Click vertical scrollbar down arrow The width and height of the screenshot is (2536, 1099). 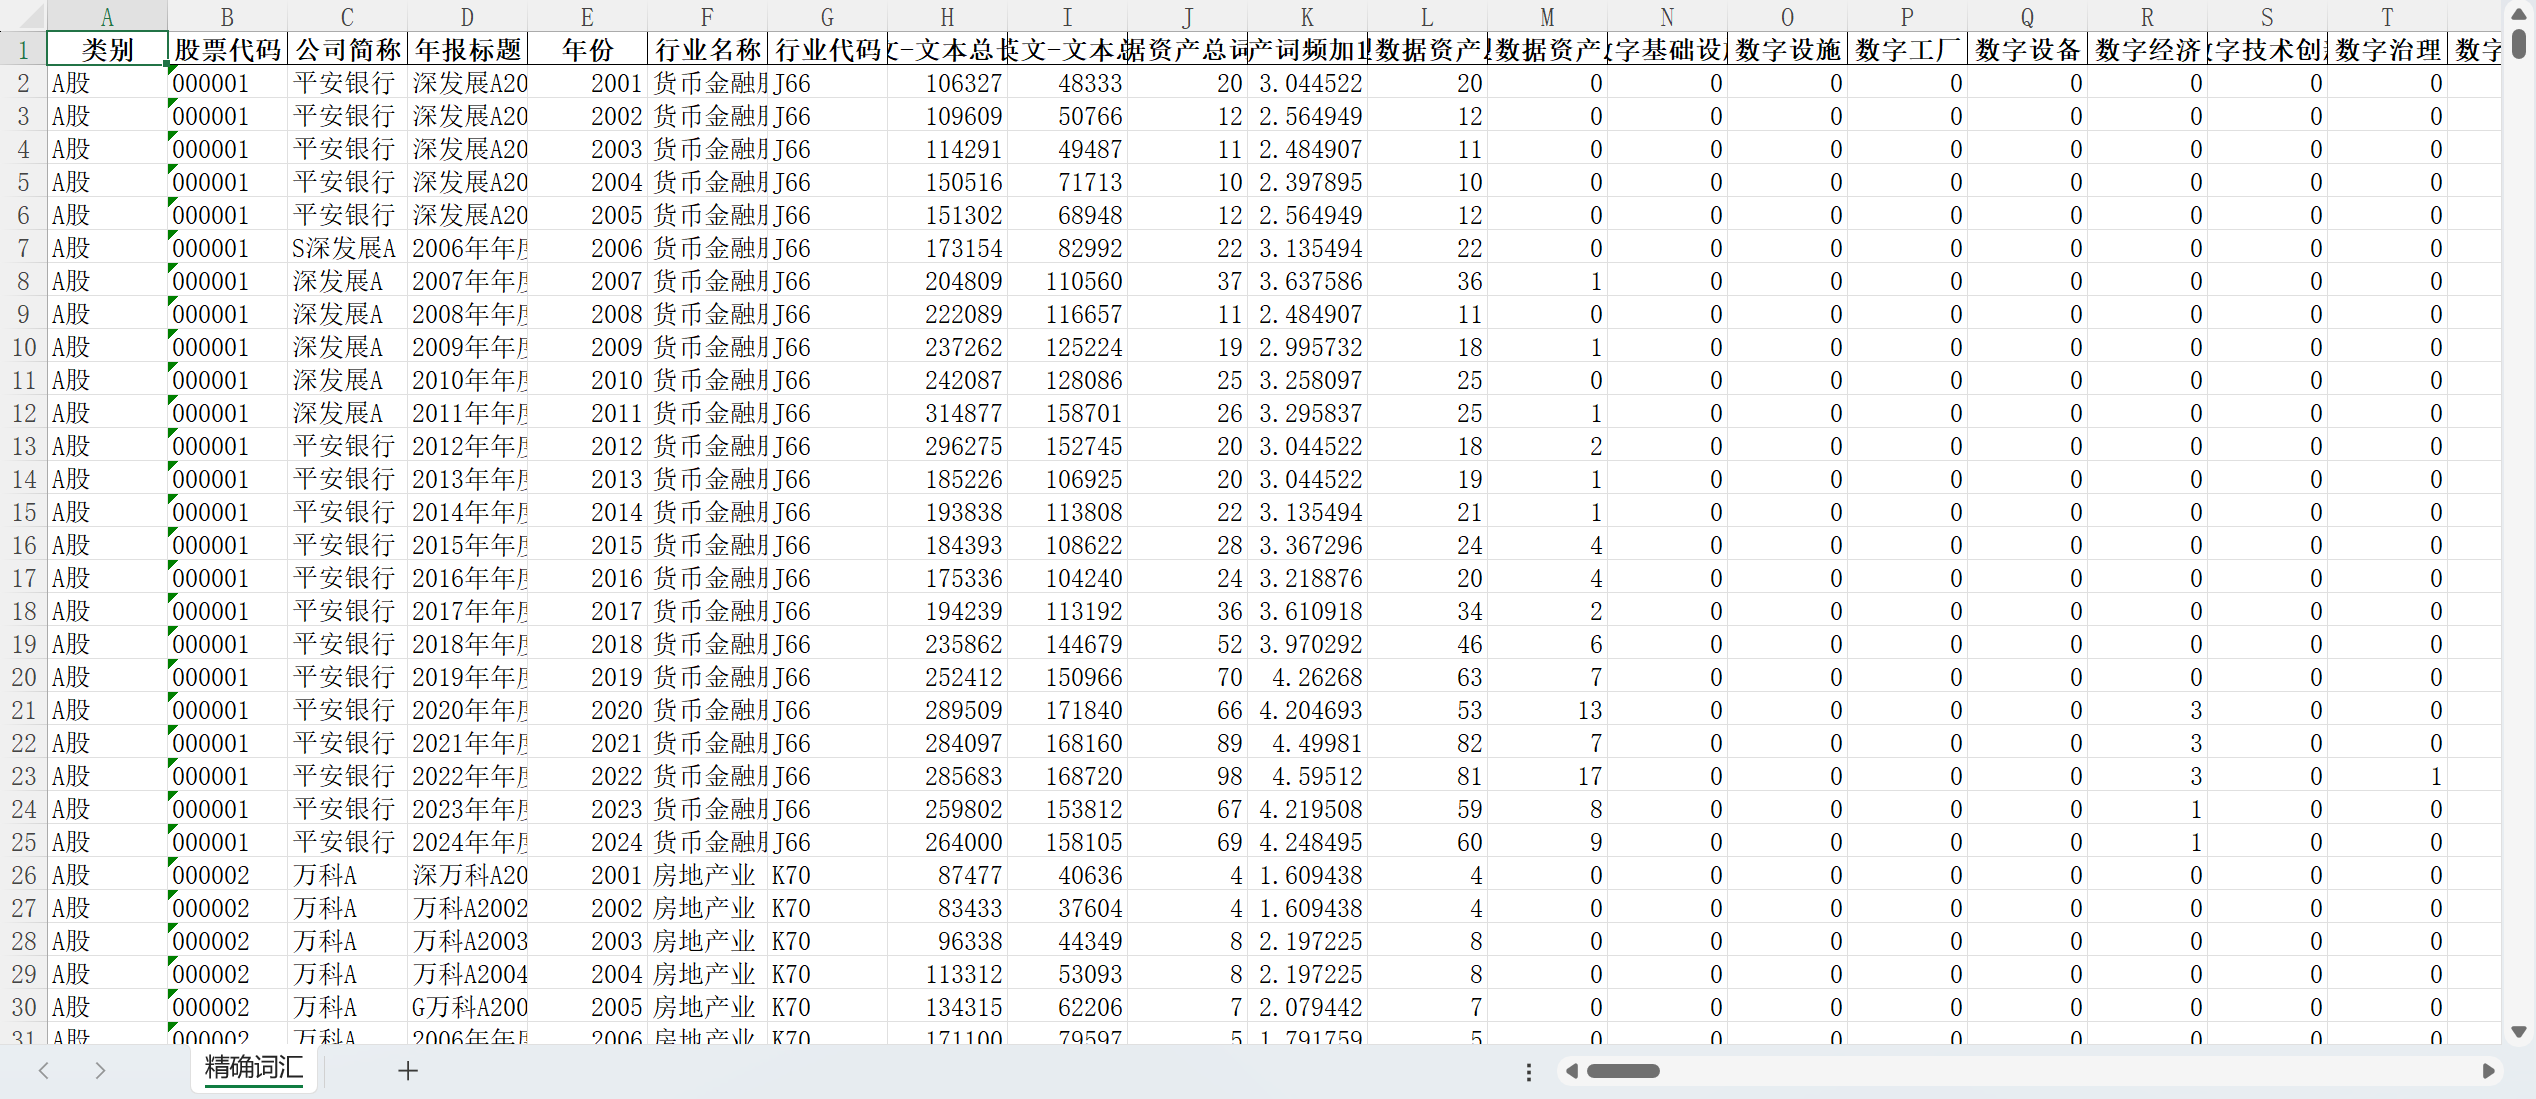tap(2518, 1031)
